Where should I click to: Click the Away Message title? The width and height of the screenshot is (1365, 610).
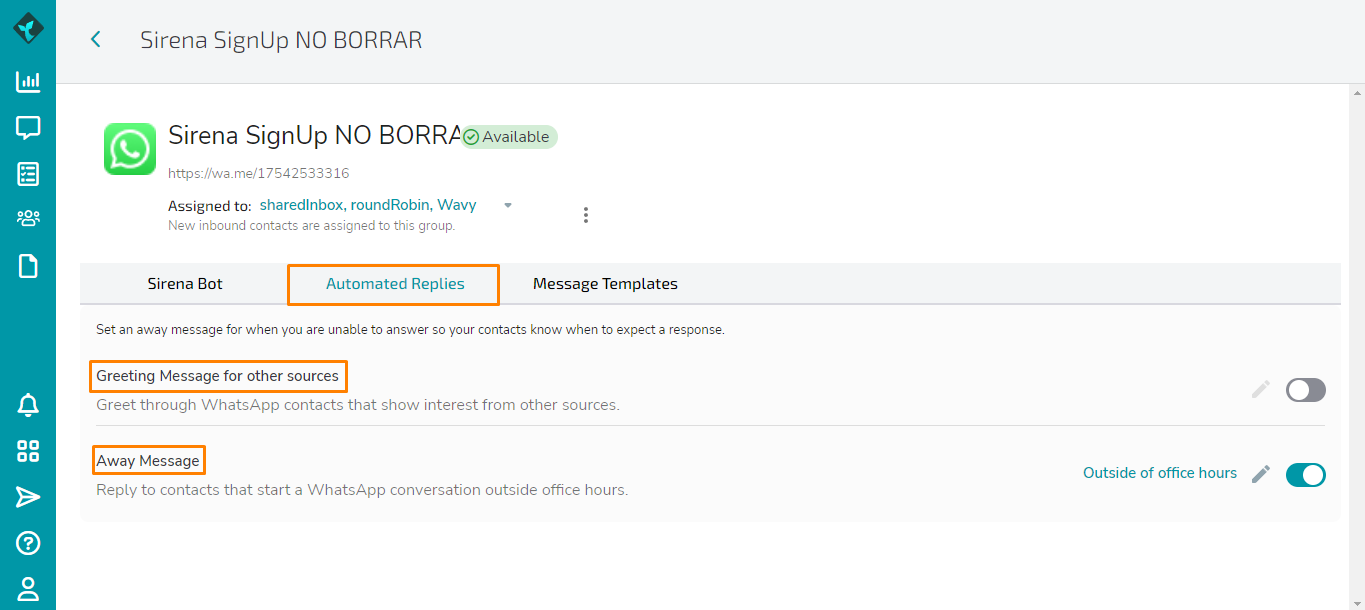[148, 461]
